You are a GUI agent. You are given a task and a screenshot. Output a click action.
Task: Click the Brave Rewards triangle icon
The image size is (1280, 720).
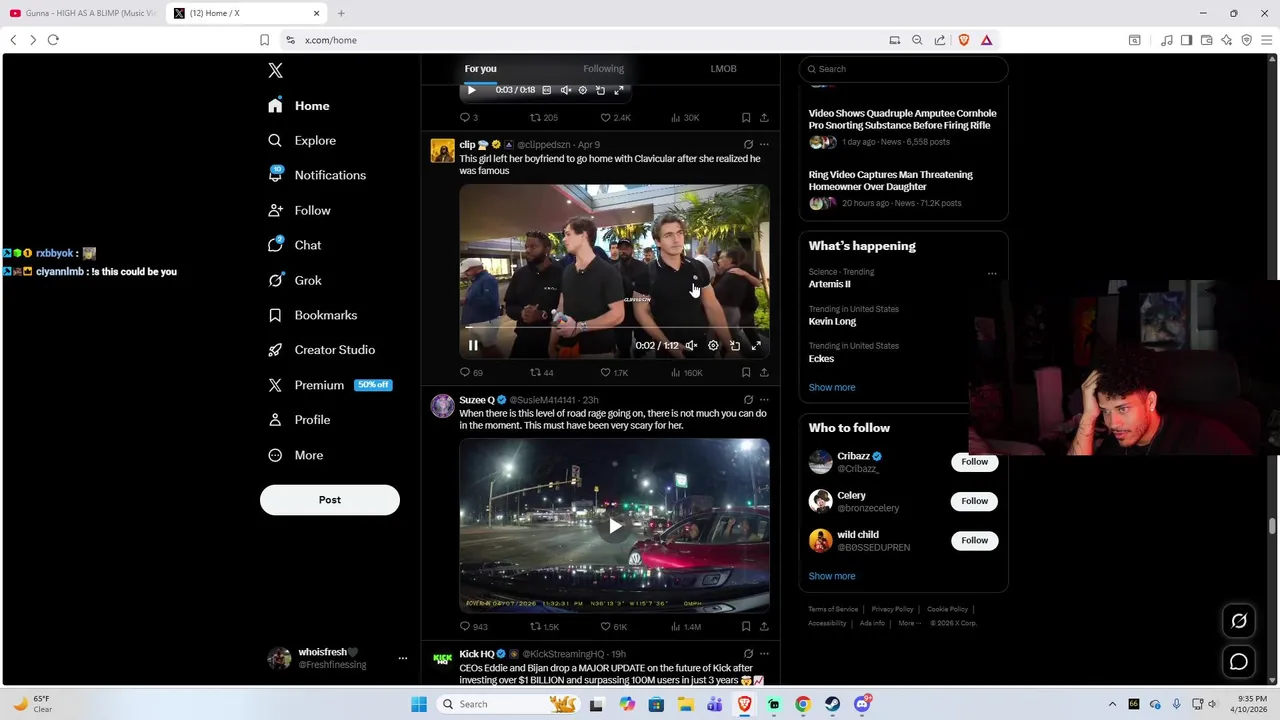(986, 40)
